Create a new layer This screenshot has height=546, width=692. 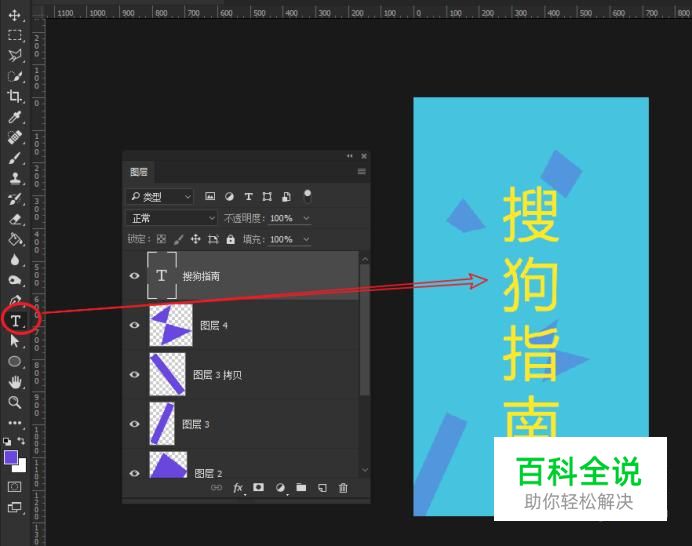pyautogui.click(x=322, y=488)
